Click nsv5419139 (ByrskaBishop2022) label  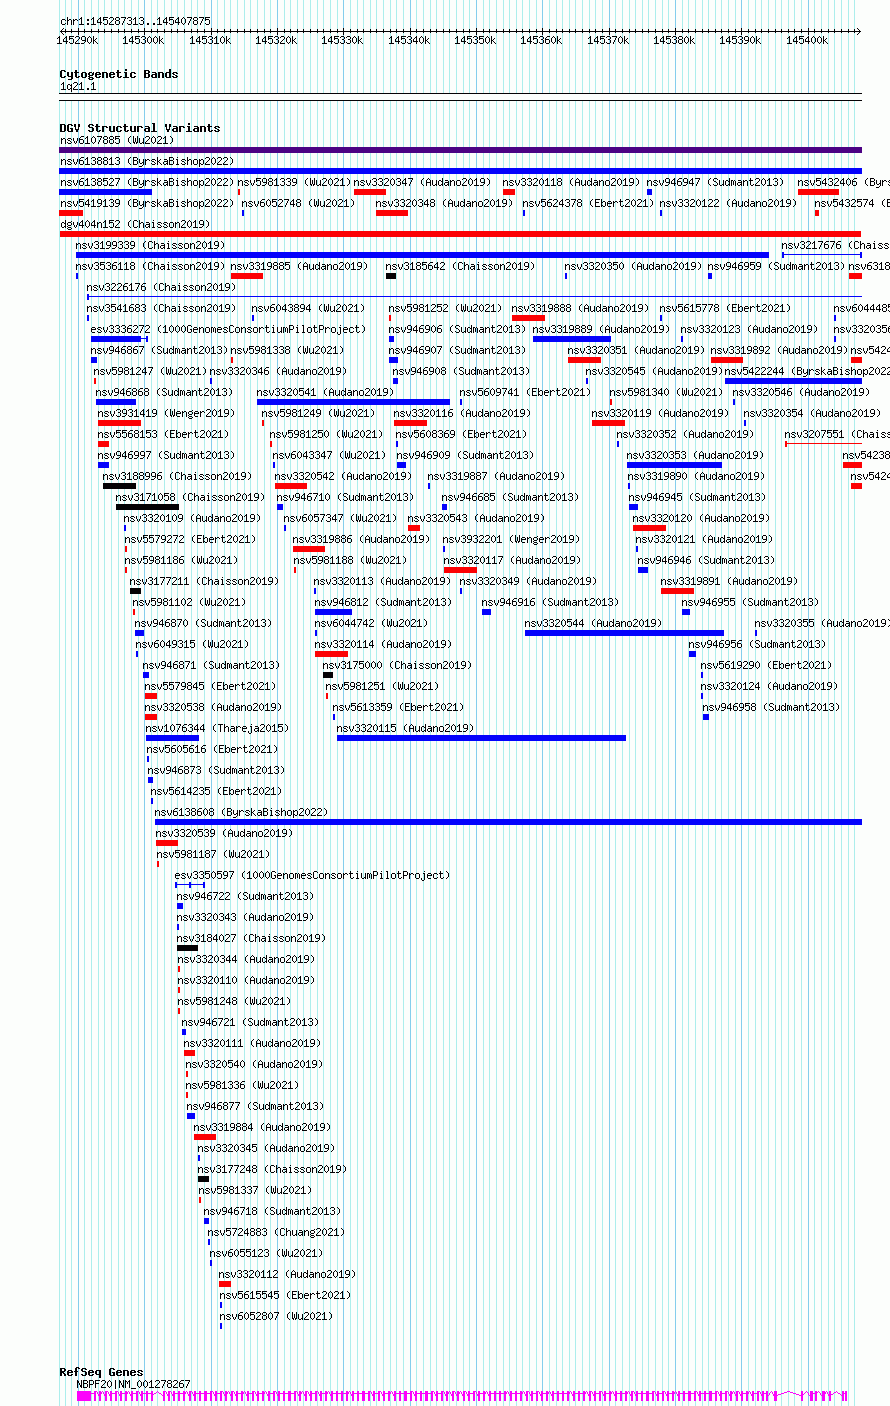tap(146, 203)
